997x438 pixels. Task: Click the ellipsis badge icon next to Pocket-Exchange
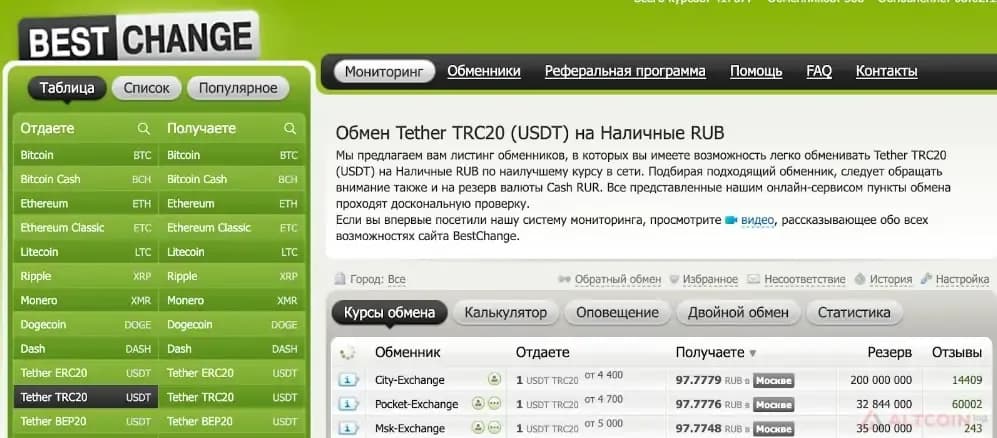pyautogui.click(x=494, y=403)
